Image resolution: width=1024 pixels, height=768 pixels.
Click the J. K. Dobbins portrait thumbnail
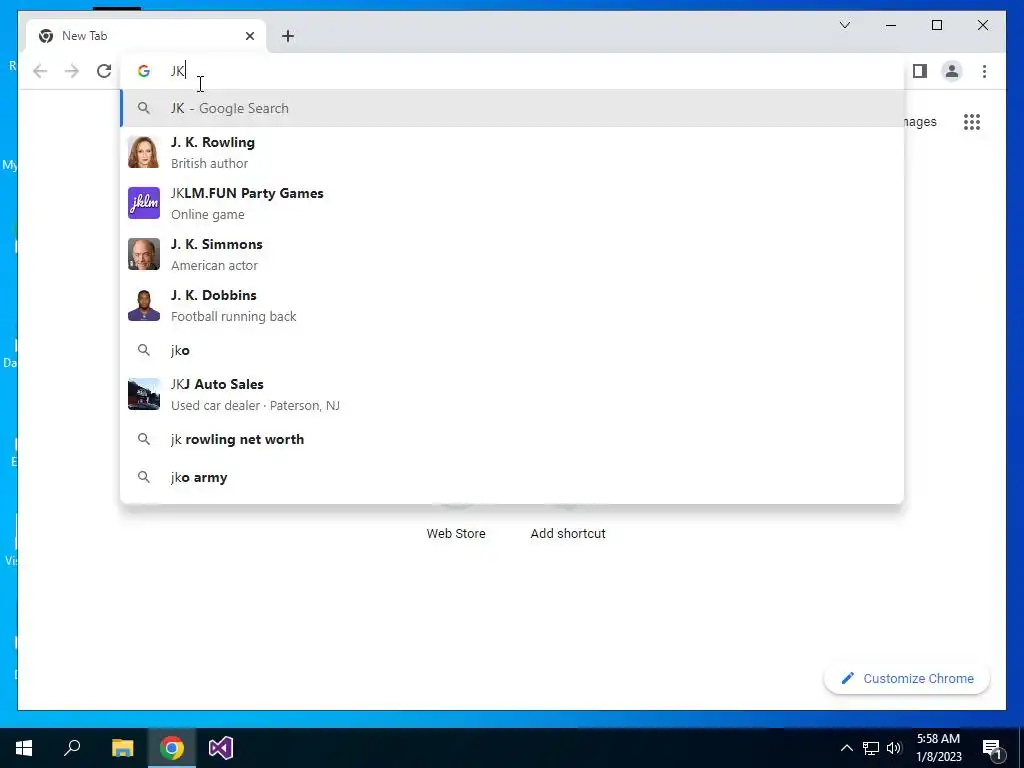click(144, 305)
